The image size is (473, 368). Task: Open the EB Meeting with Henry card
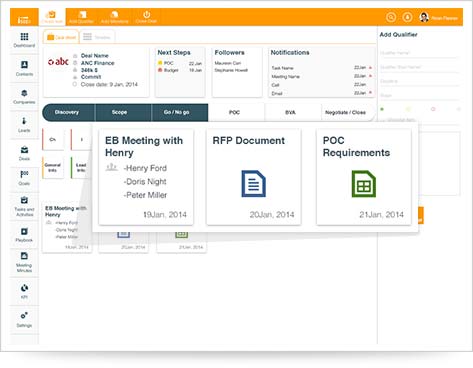click(146, 177)
